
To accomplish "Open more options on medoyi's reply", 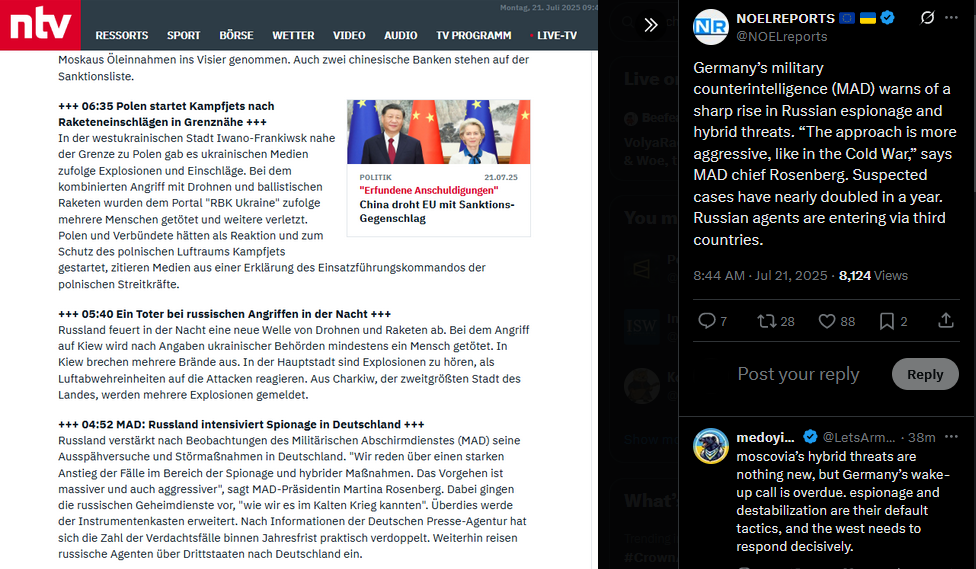I will (951, 437).
